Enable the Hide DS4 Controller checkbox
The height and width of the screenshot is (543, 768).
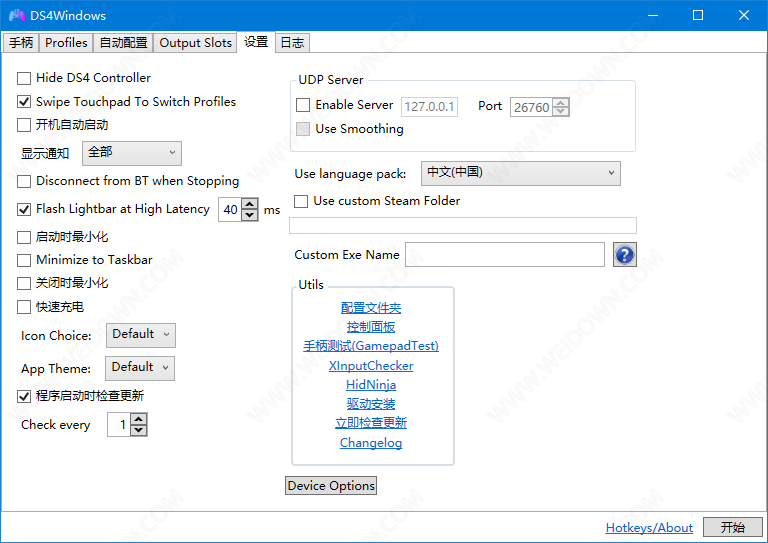24,78
